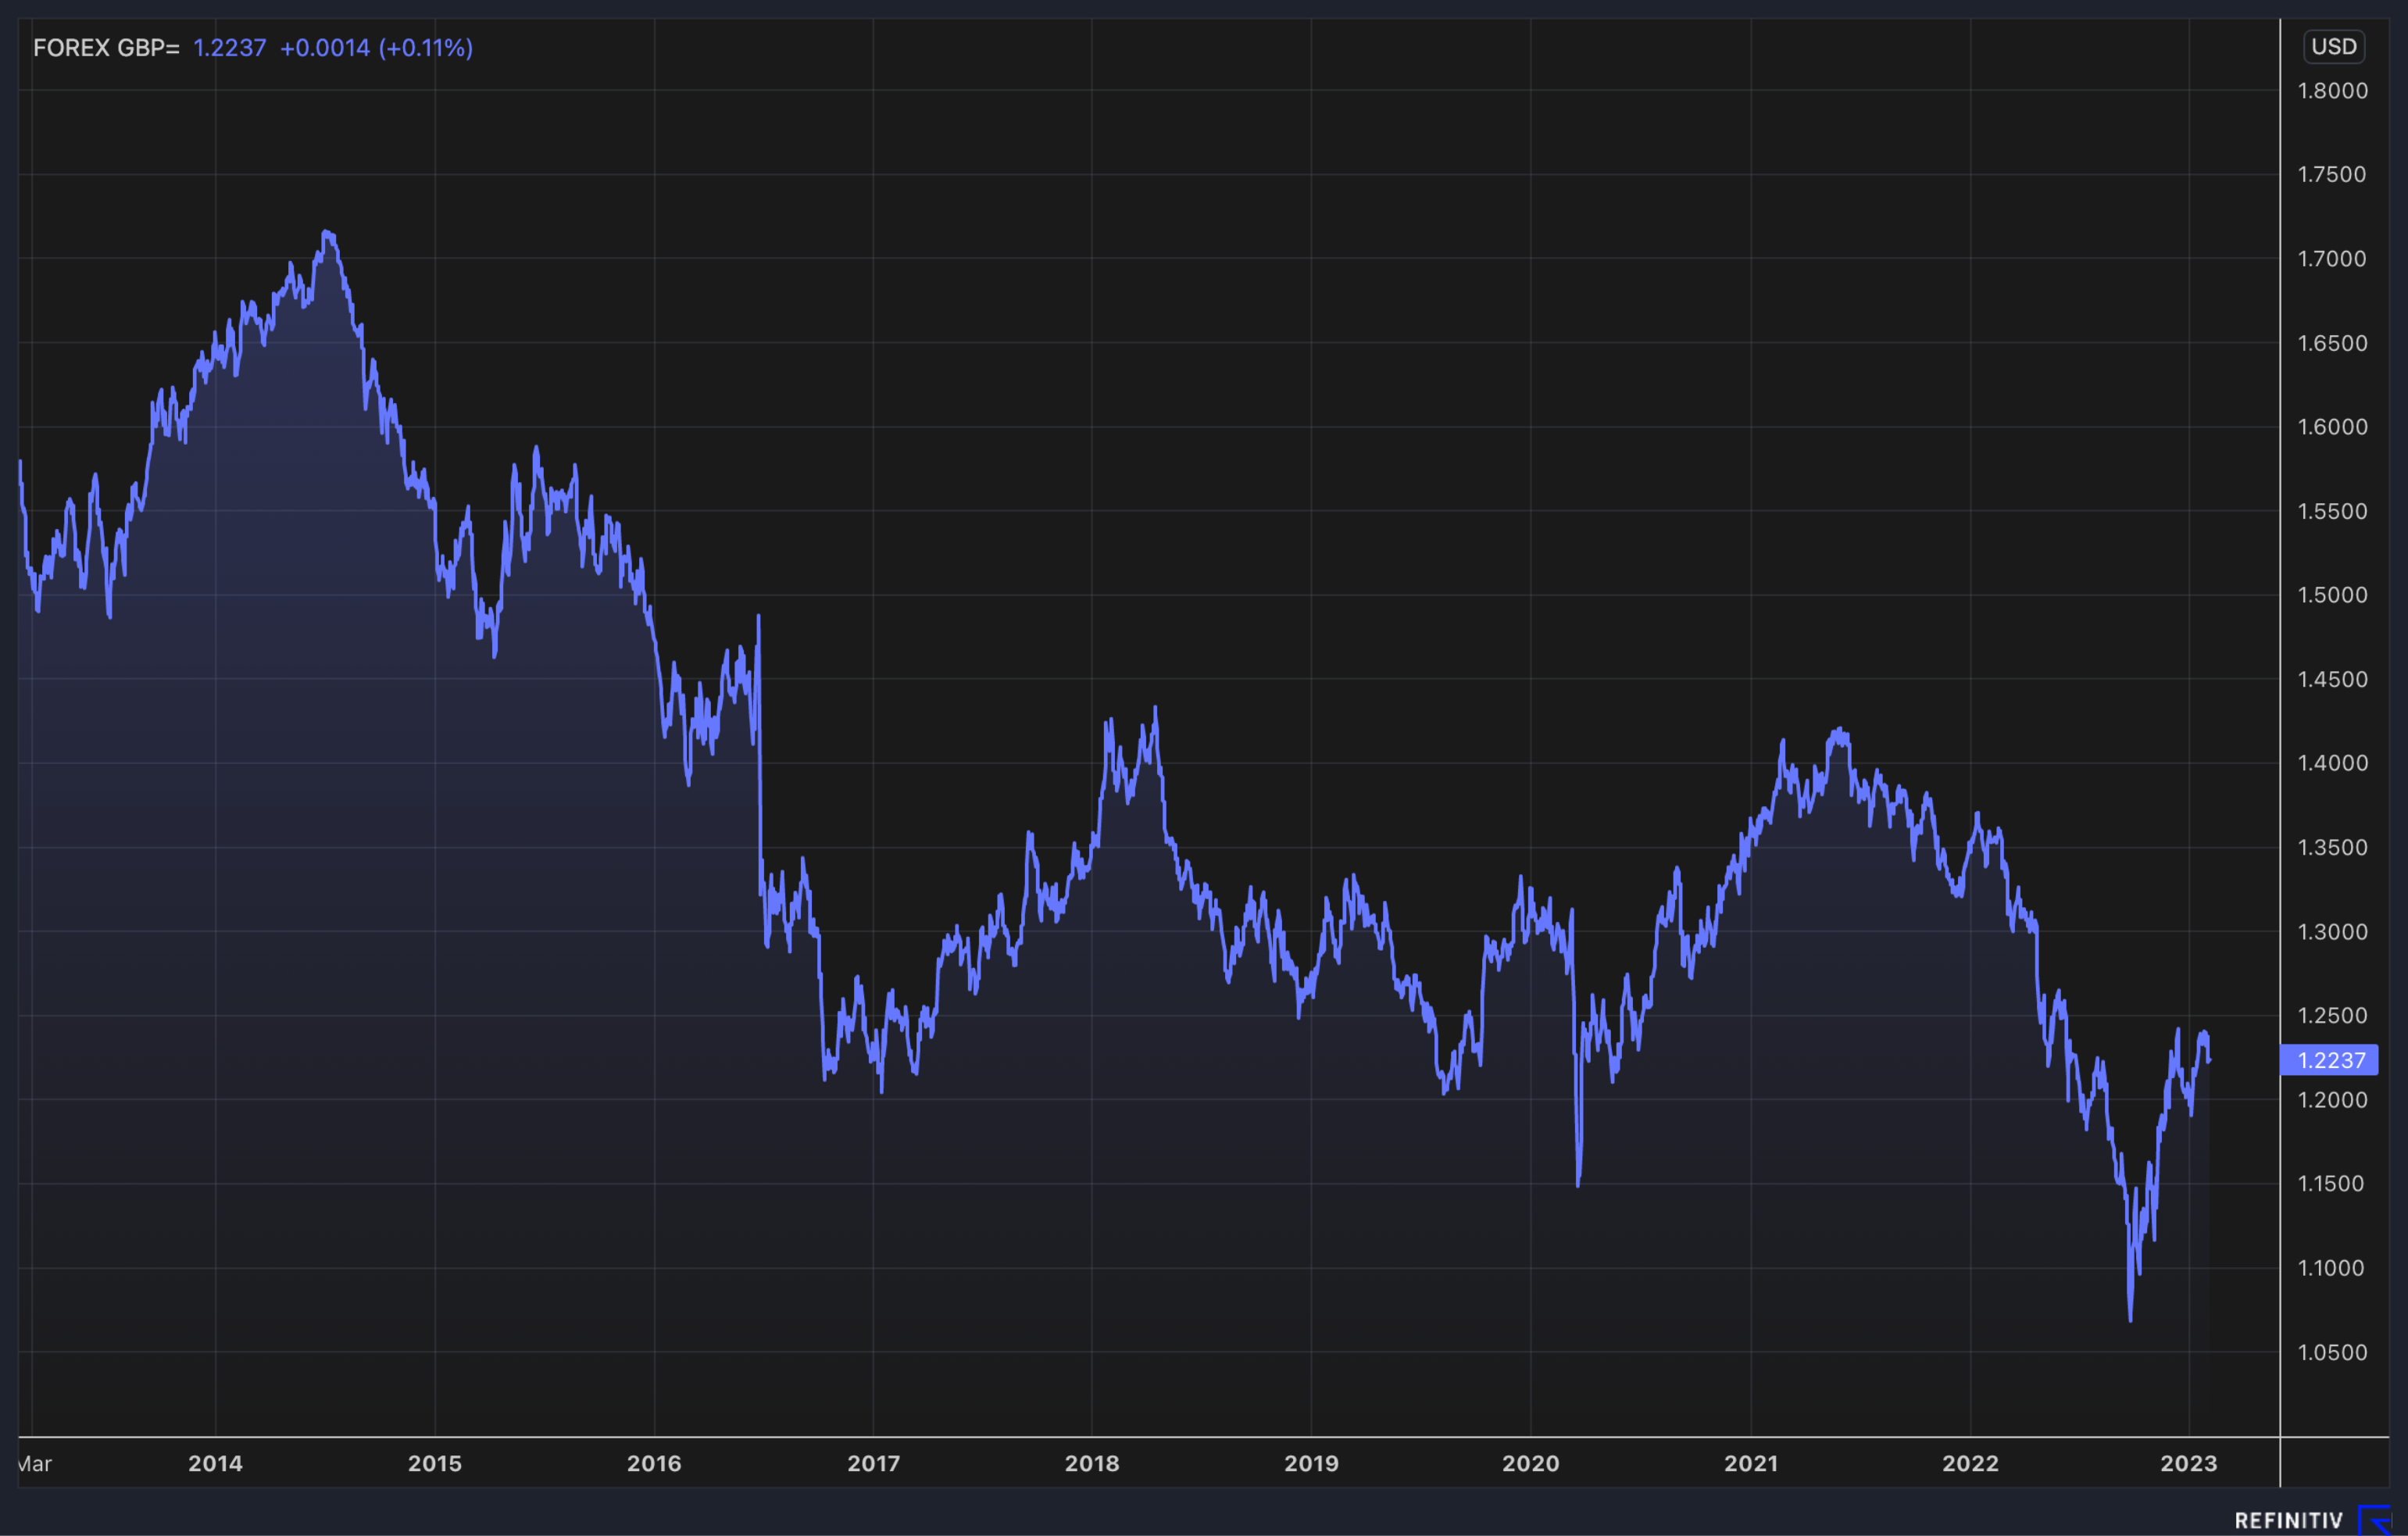Click the 2014 year label on time axis
Image resolution: width=2408 pixels, height=1536 pixels.
215,1463
